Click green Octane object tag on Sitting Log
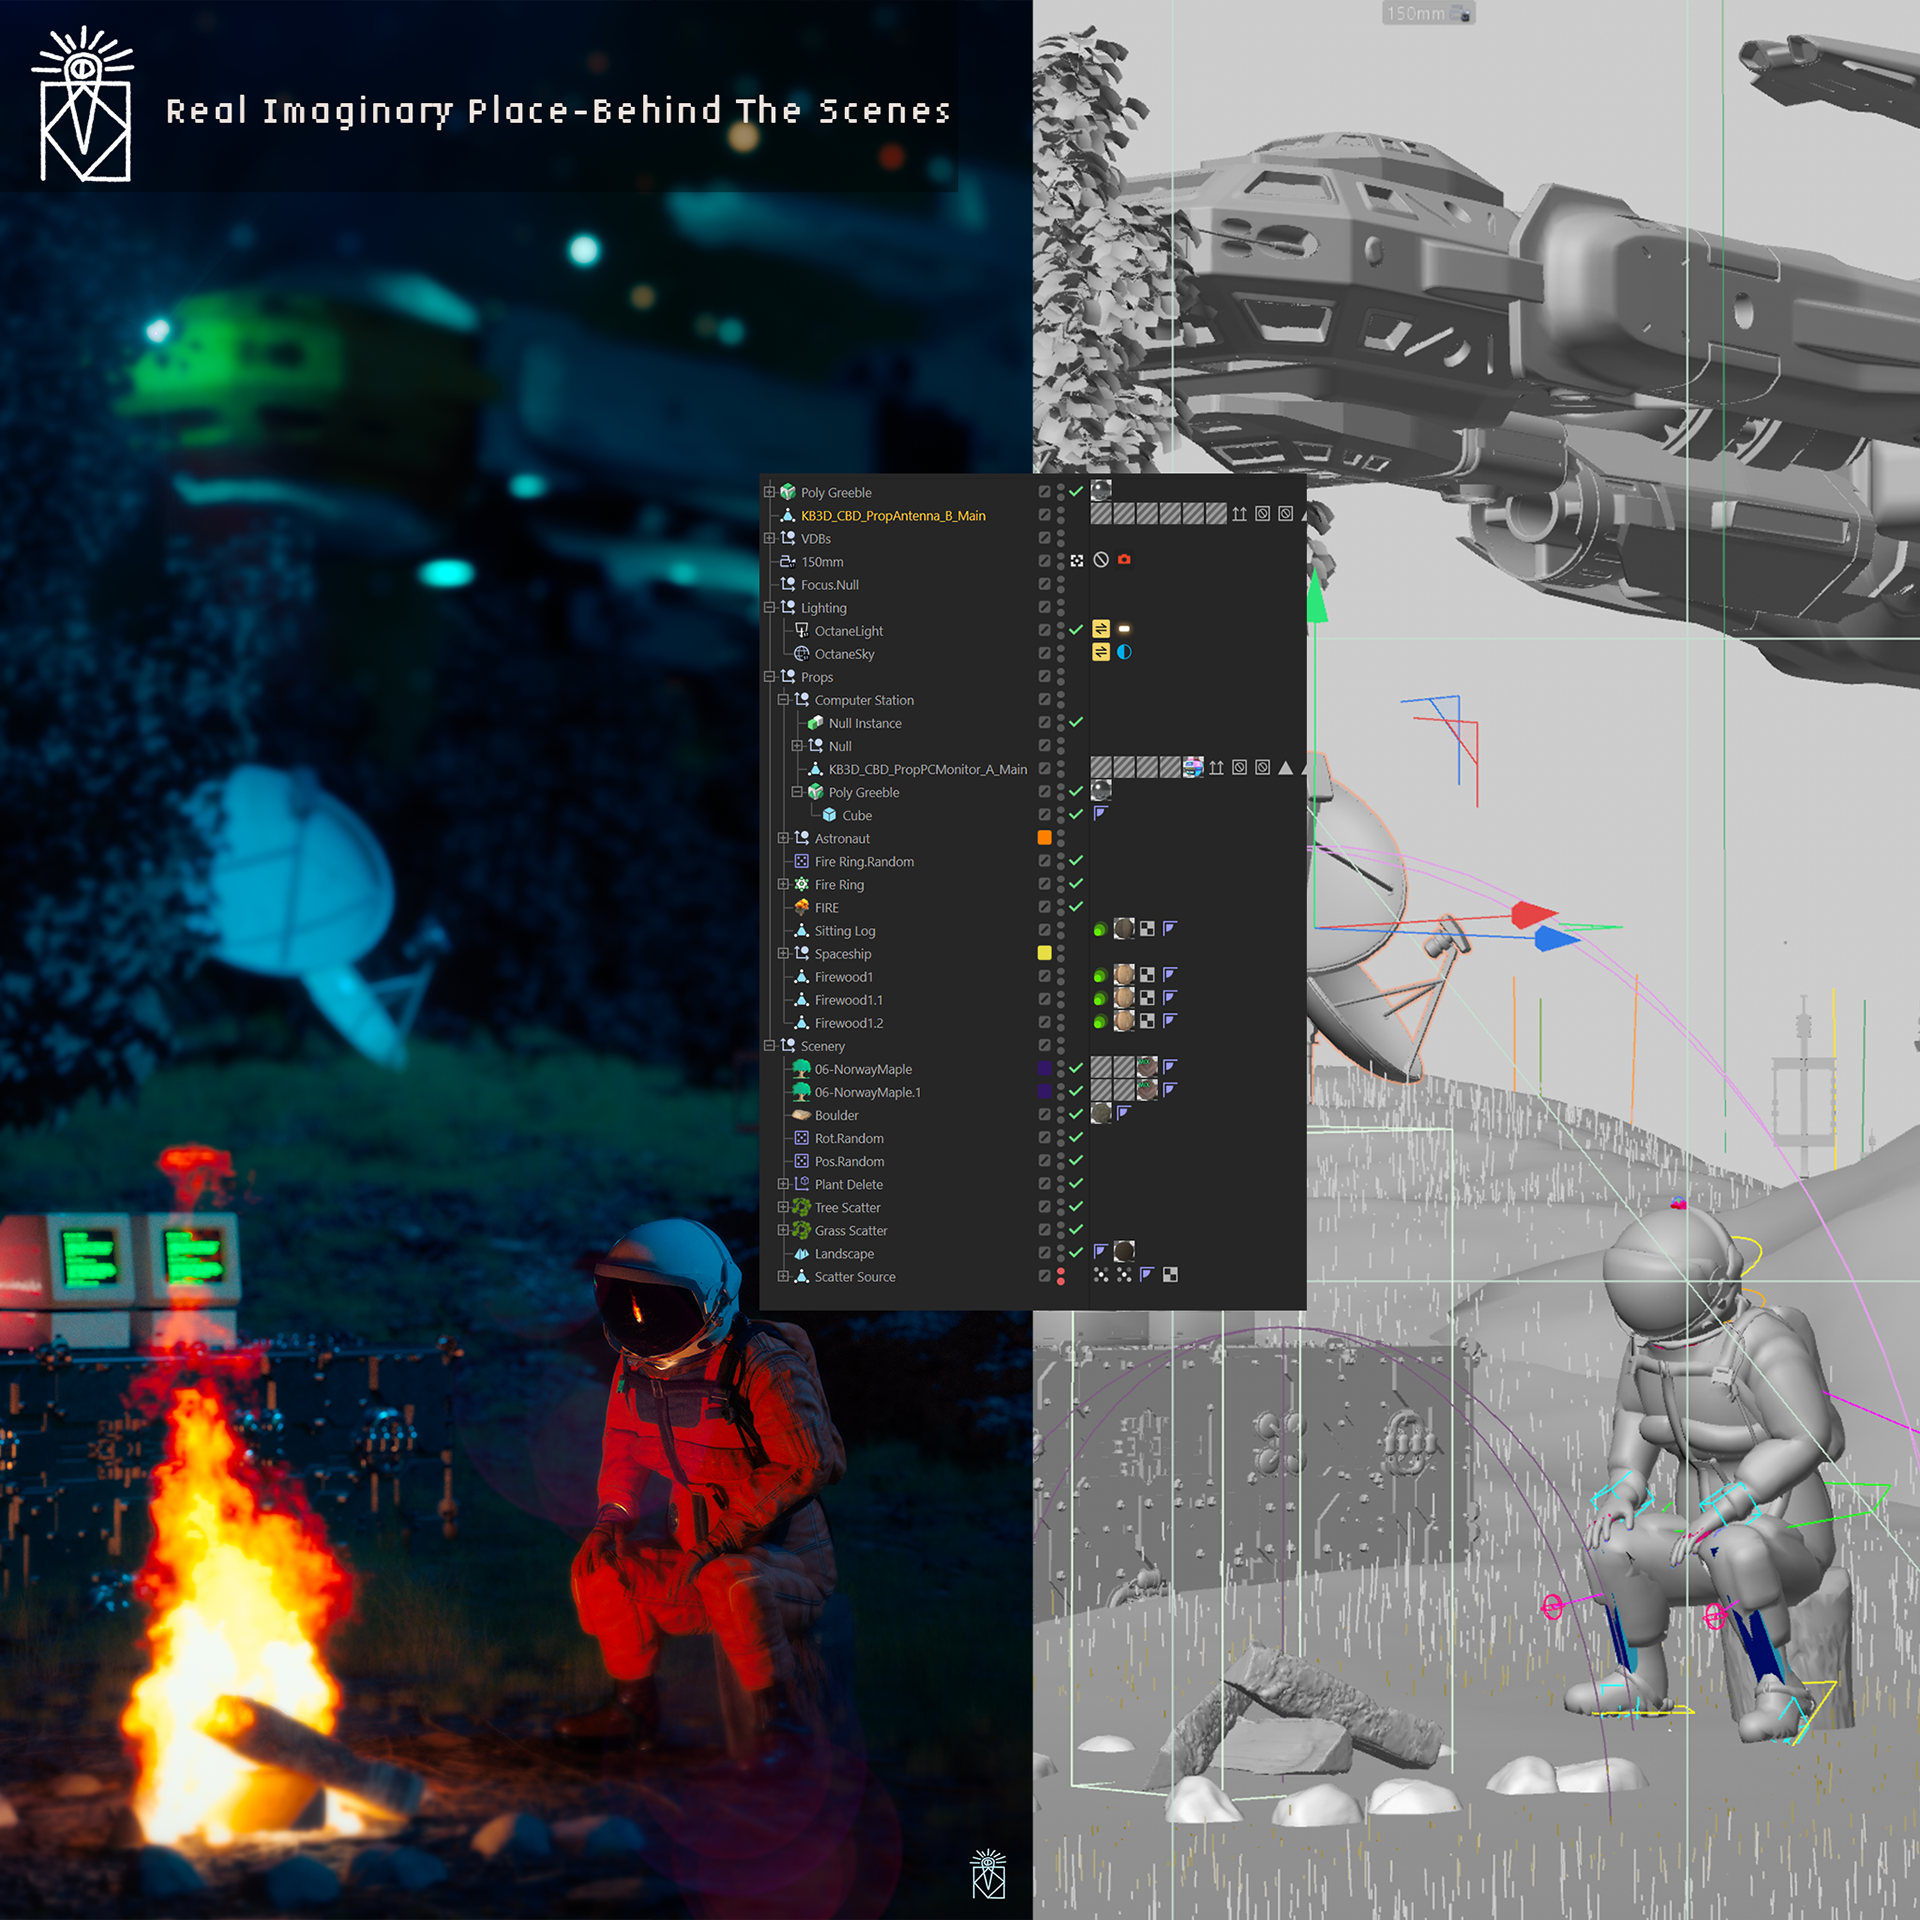Viewport: 1920px width, 1920px height. point(1100,930)
